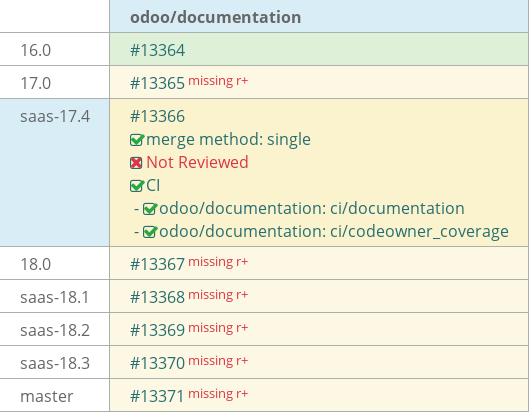The height and width of the screenshot is (412, 529).
Task: Click 'odoo/documentation: ci/codeowner_coverage' status text
Action: (x=334, y=232)
